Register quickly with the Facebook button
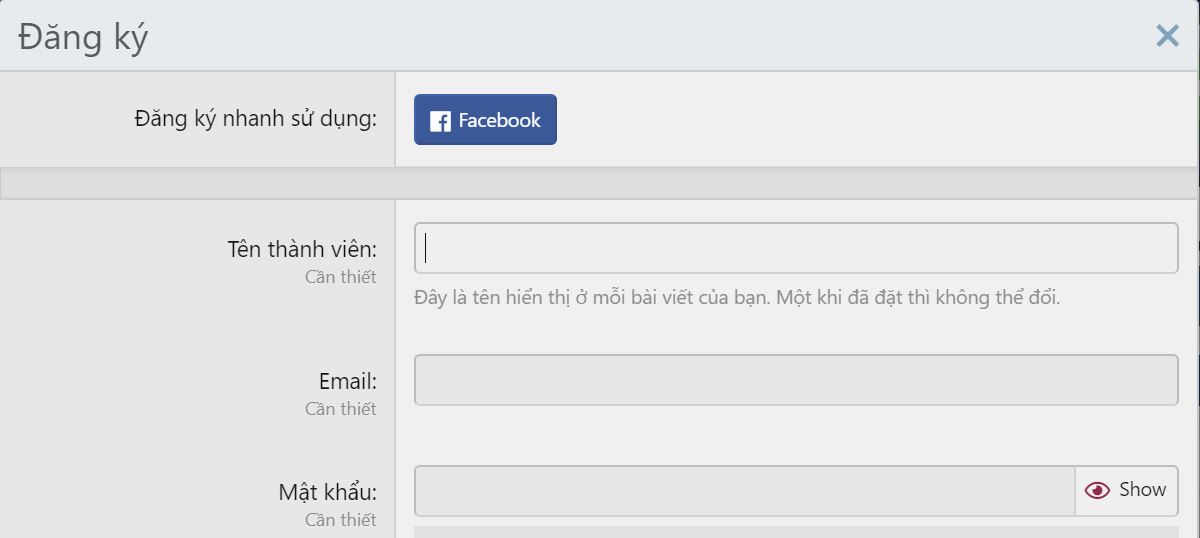This screenshot has height=538, width=1200. coord(485,120)
